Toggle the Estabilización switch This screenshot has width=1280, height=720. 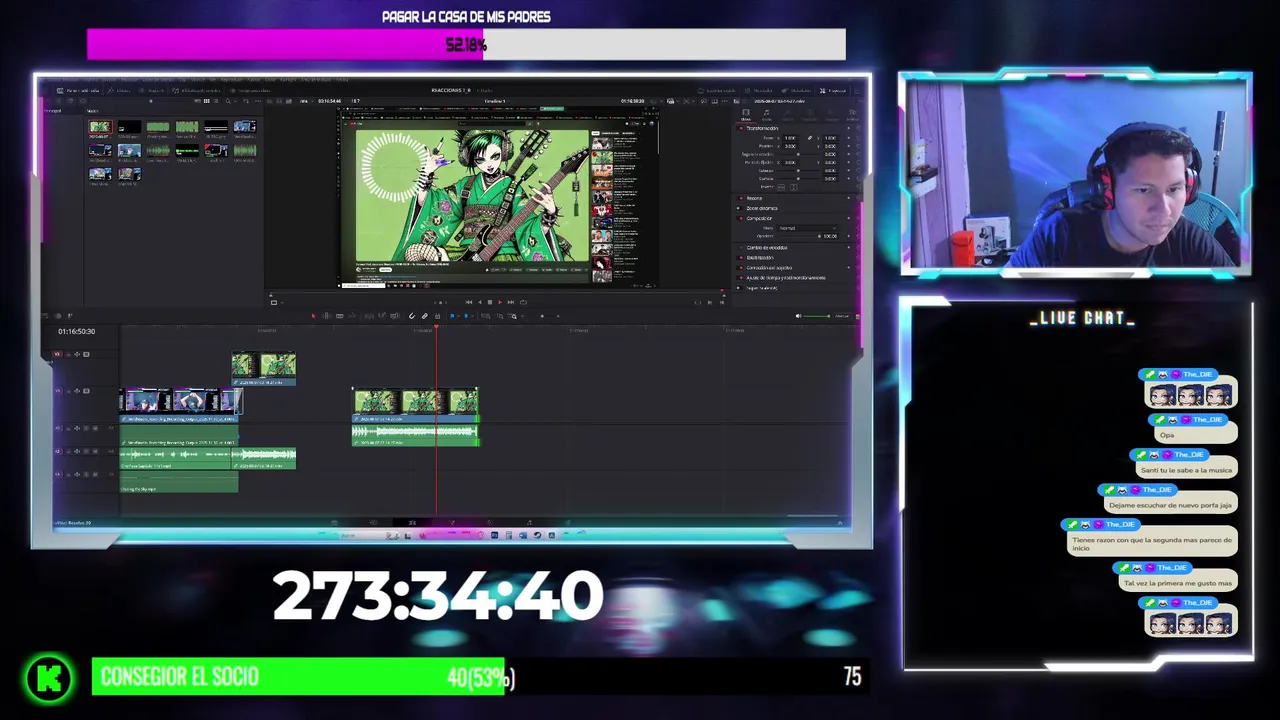click(x=741, y=258)
